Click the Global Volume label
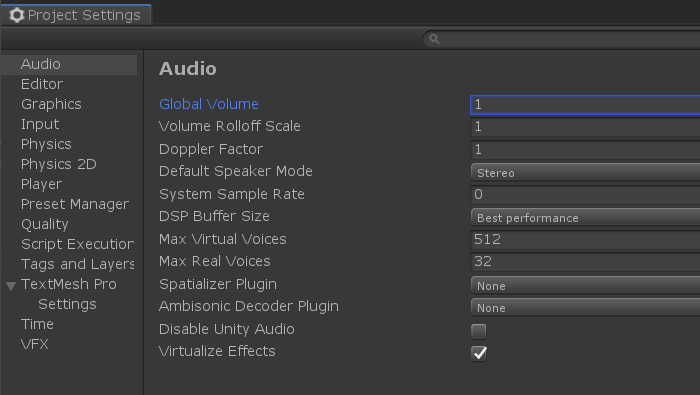Screen dimensions: 700x395 tap(209, 104)
